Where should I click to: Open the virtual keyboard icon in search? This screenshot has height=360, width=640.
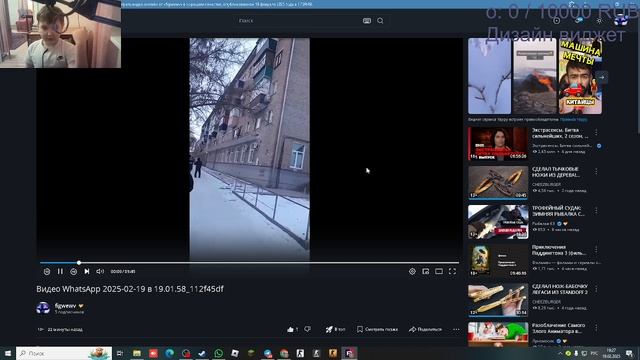(367, 20)
